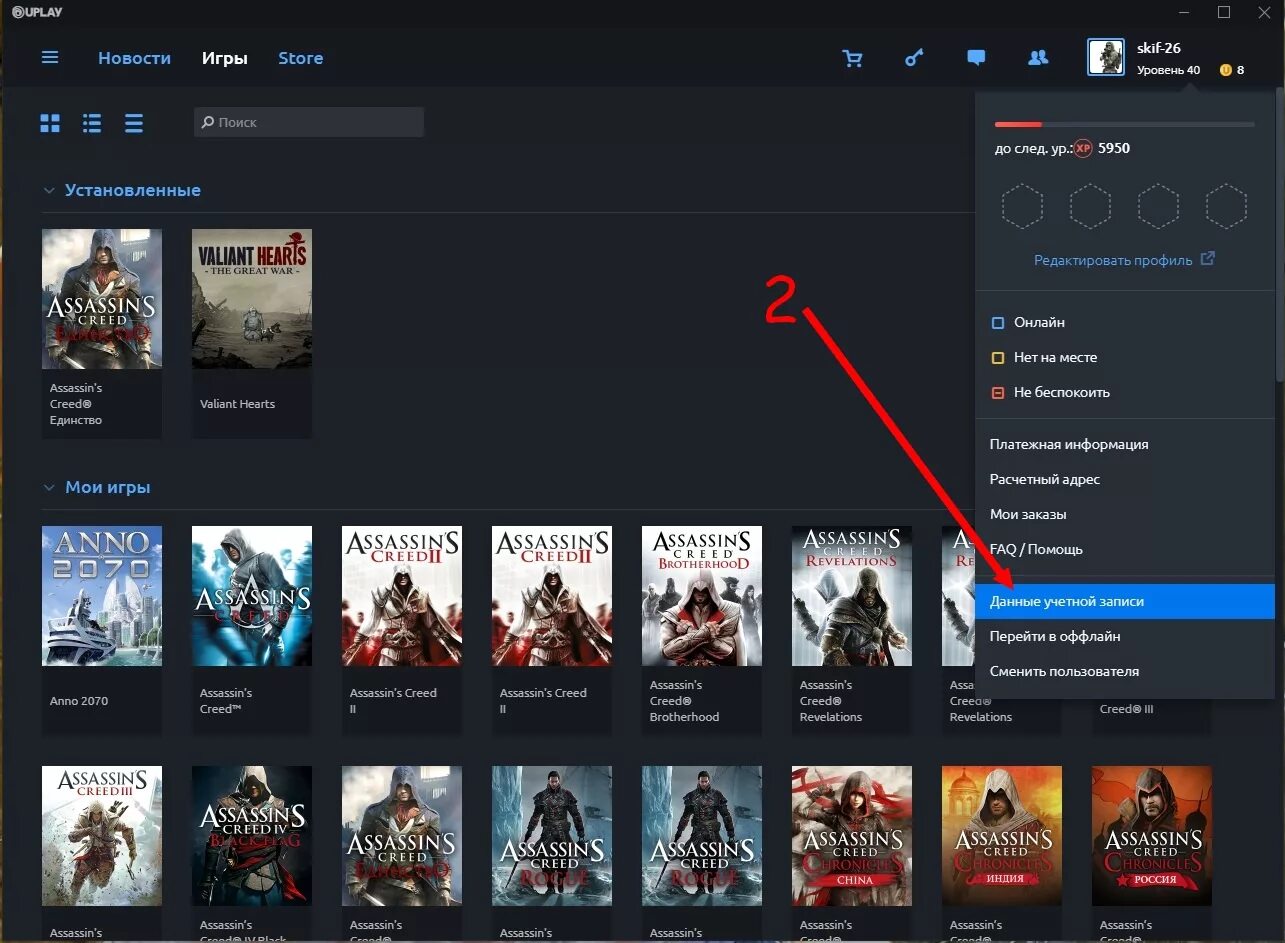Open Assassin's Creed Chronicles China cover

point(852,836)
